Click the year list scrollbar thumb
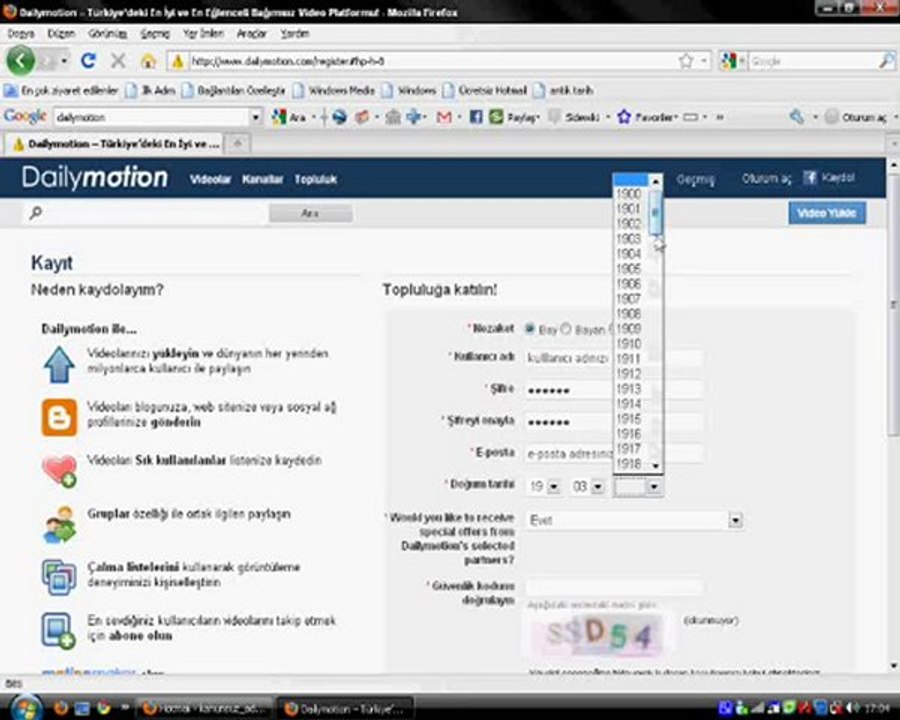The width and height of the screenshot is (900, 720). pyautogui.click(x=655, y=212)
